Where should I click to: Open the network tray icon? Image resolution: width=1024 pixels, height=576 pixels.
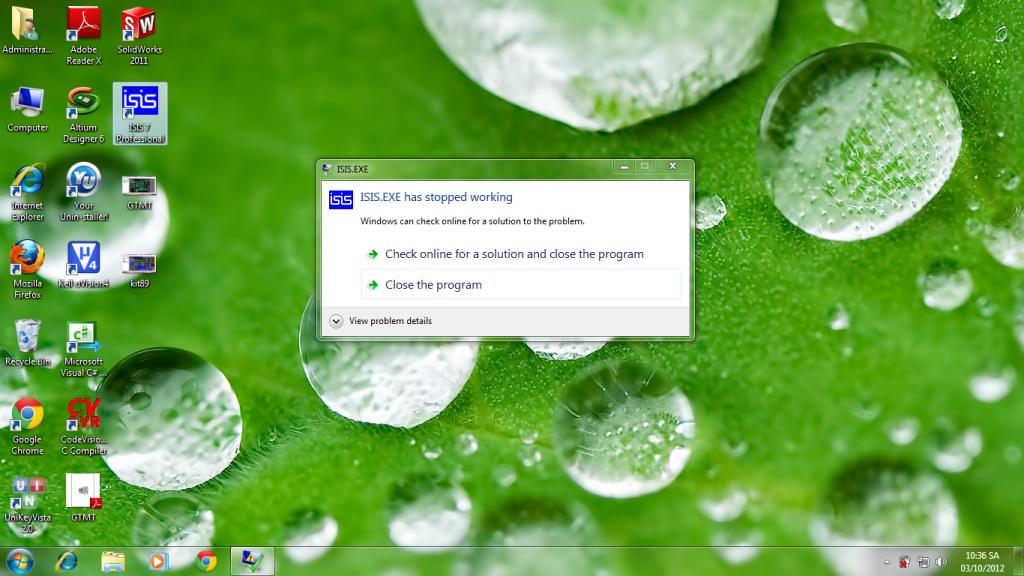click(x=923, y=562)
